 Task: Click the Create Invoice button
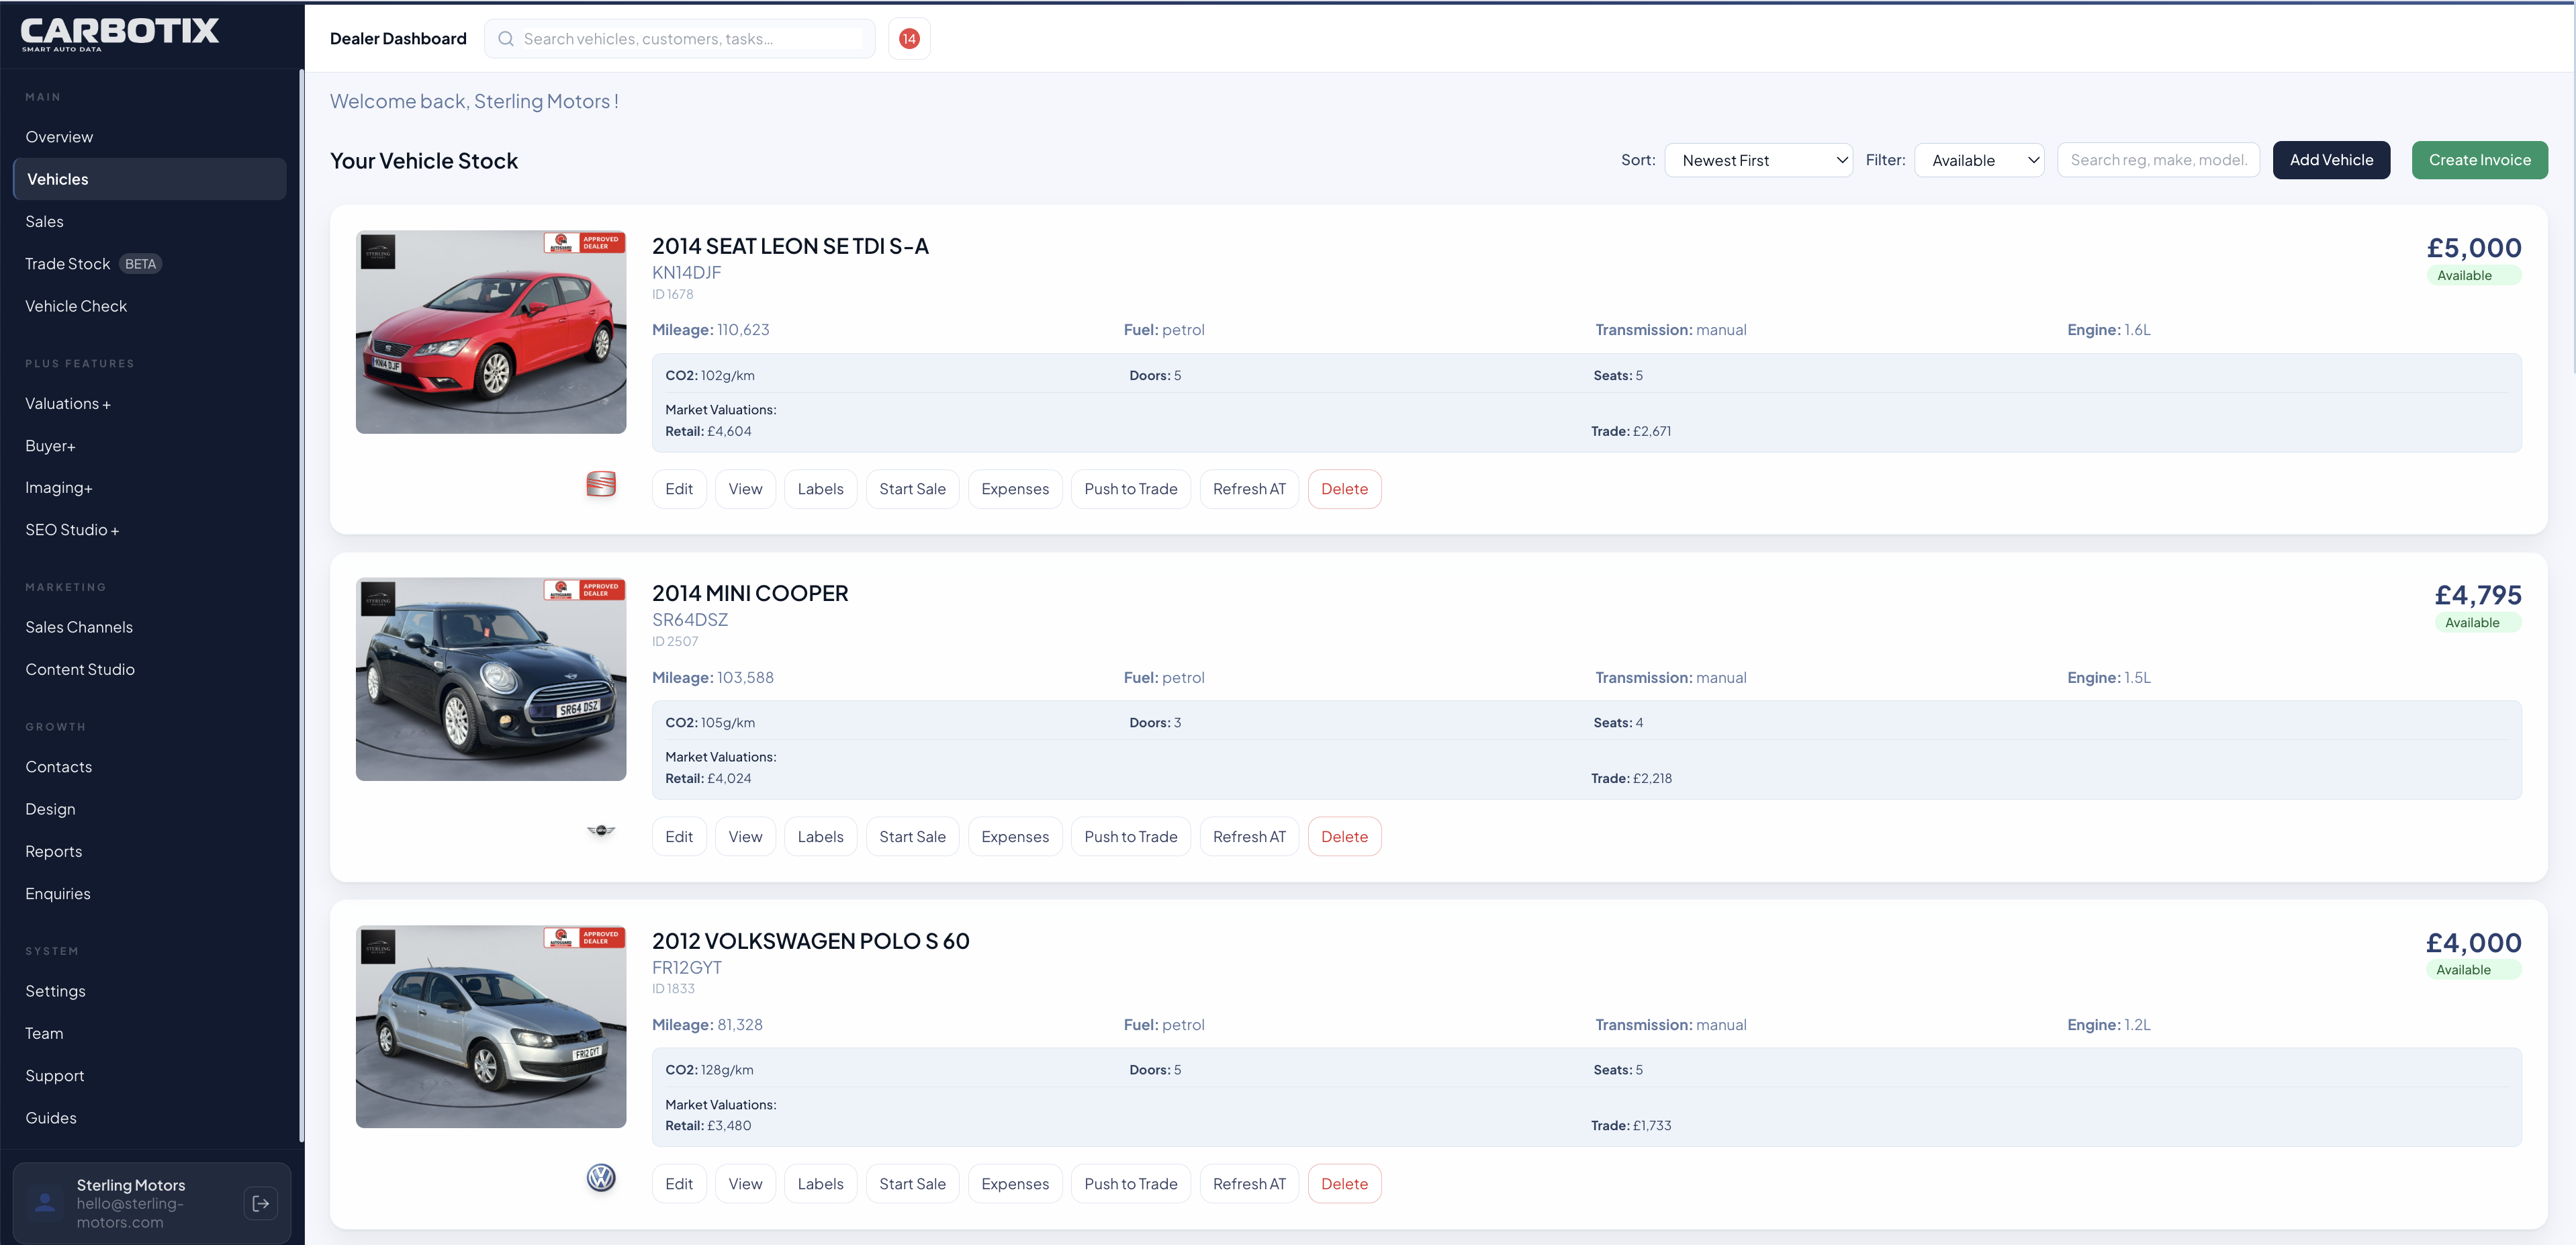[x=2480, y=160]
